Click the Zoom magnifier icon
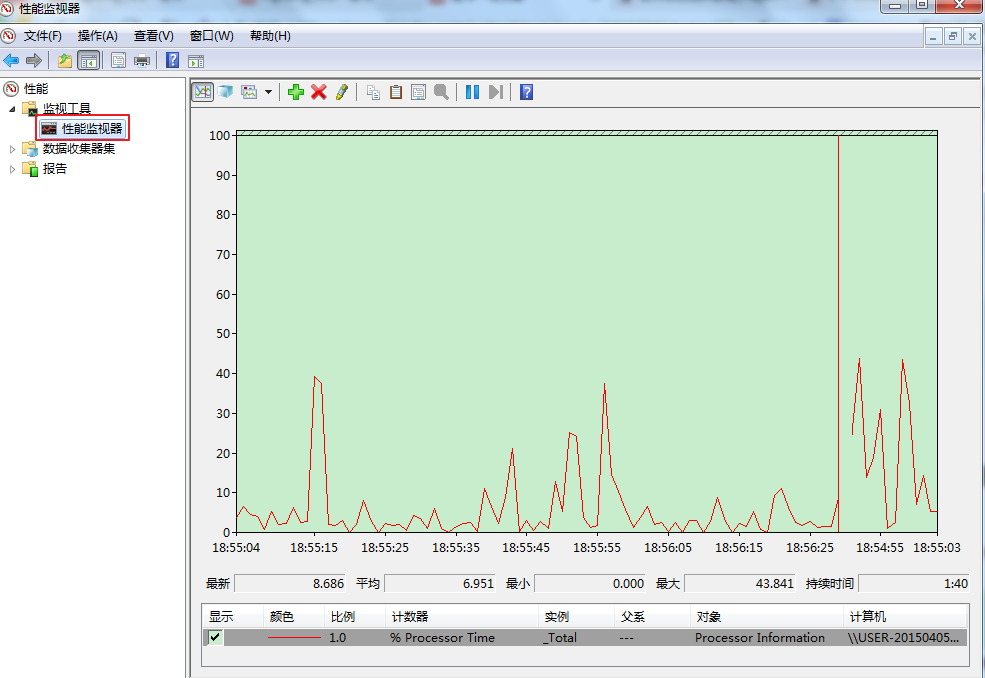 coord(442,92)
